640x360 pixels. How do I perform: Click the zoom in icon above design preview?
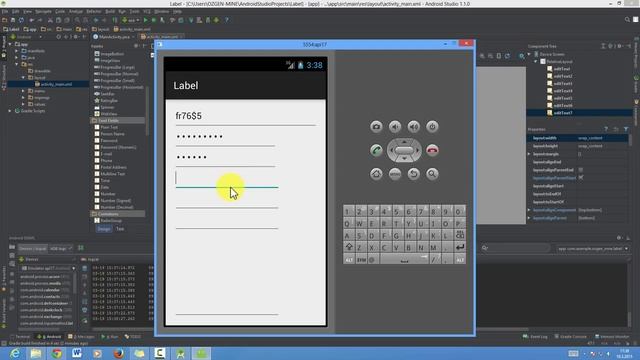[482, 56]
